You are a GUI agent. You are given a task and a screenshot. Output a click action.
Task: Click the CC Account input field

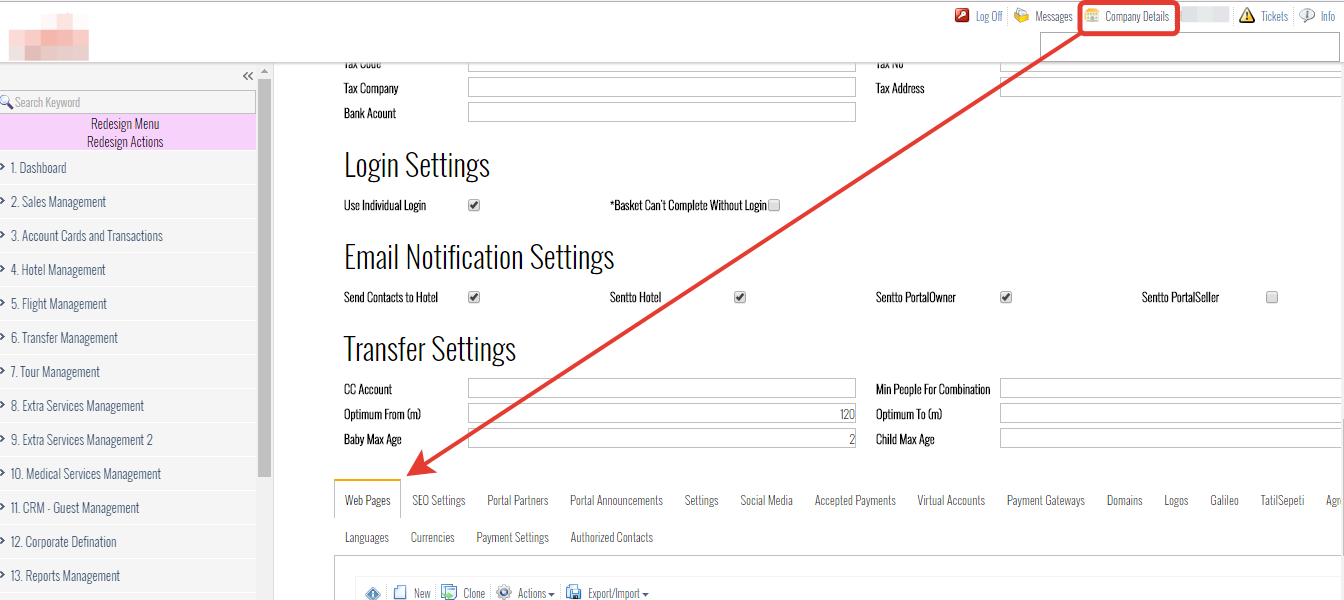[x=662, y=389]
